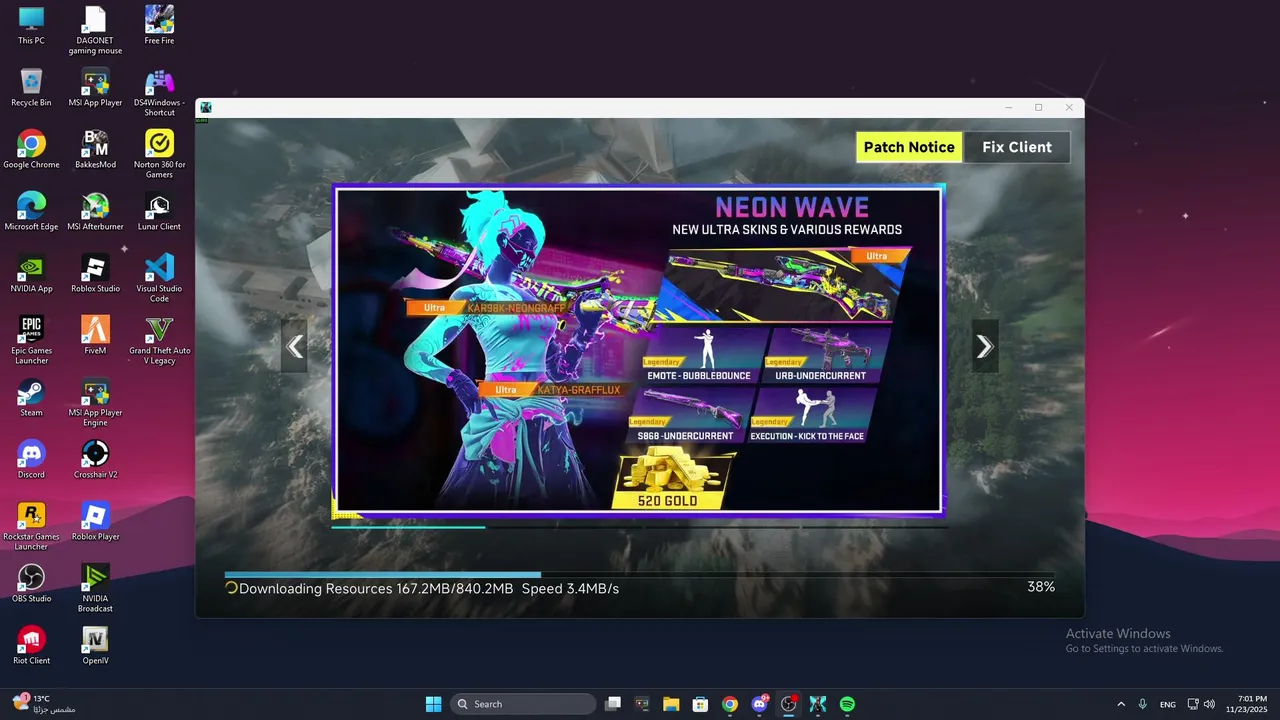This screenshot has height=720, width=1280.
Task: Show the next banner with right arrow
Action: coord(985,346)
